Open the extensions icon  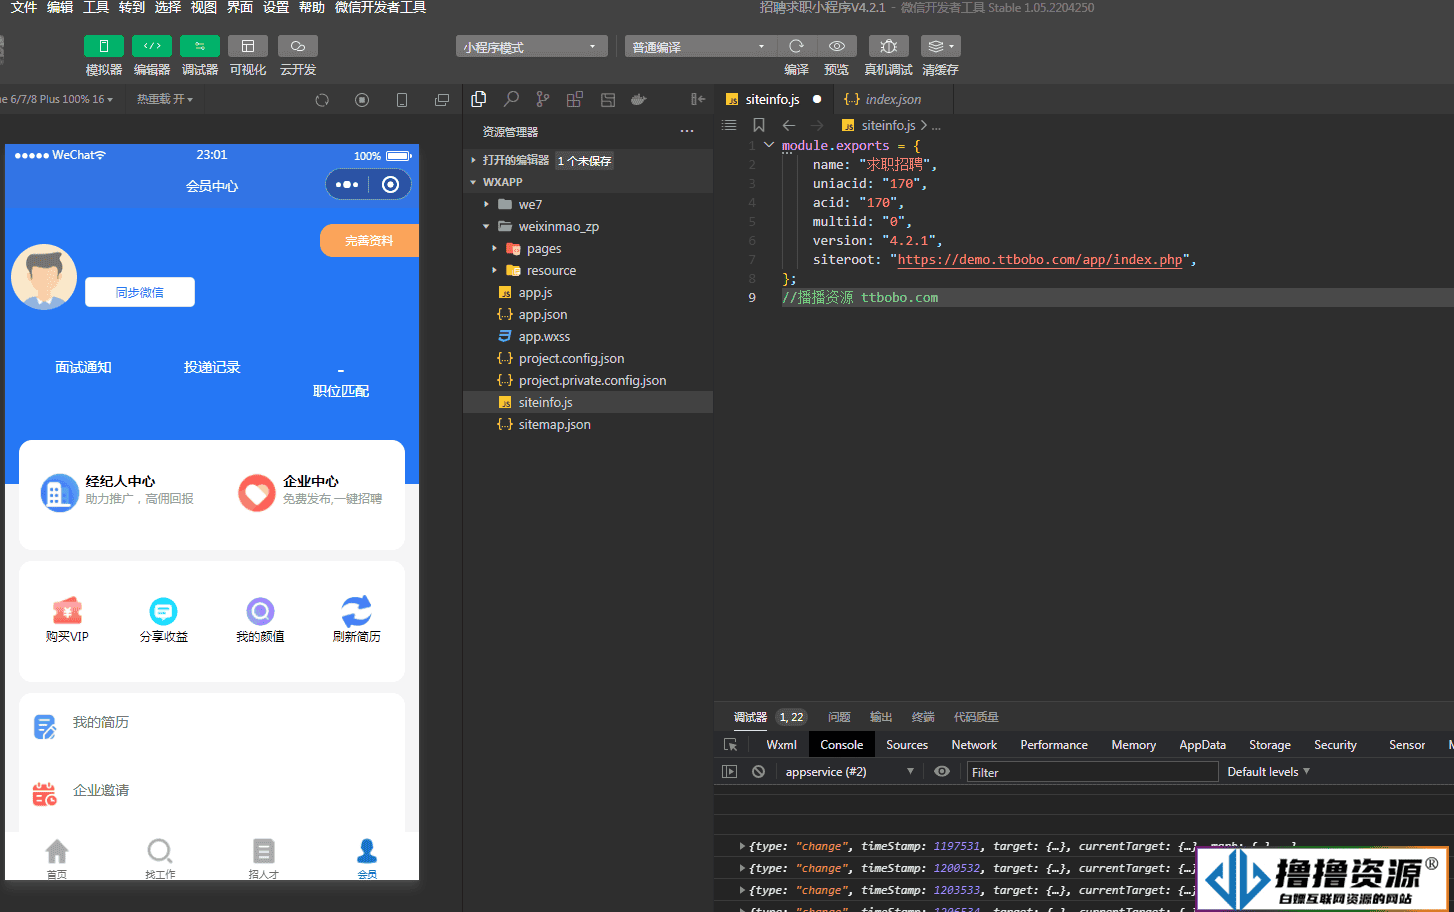(575, 99)
